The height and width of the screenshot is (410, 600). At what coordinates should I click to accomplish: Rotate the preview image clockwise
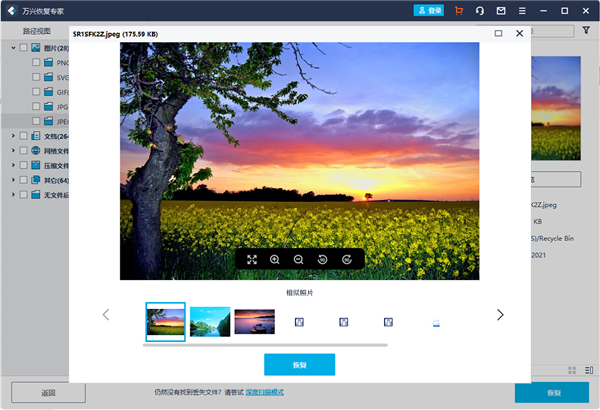(346, 259)
